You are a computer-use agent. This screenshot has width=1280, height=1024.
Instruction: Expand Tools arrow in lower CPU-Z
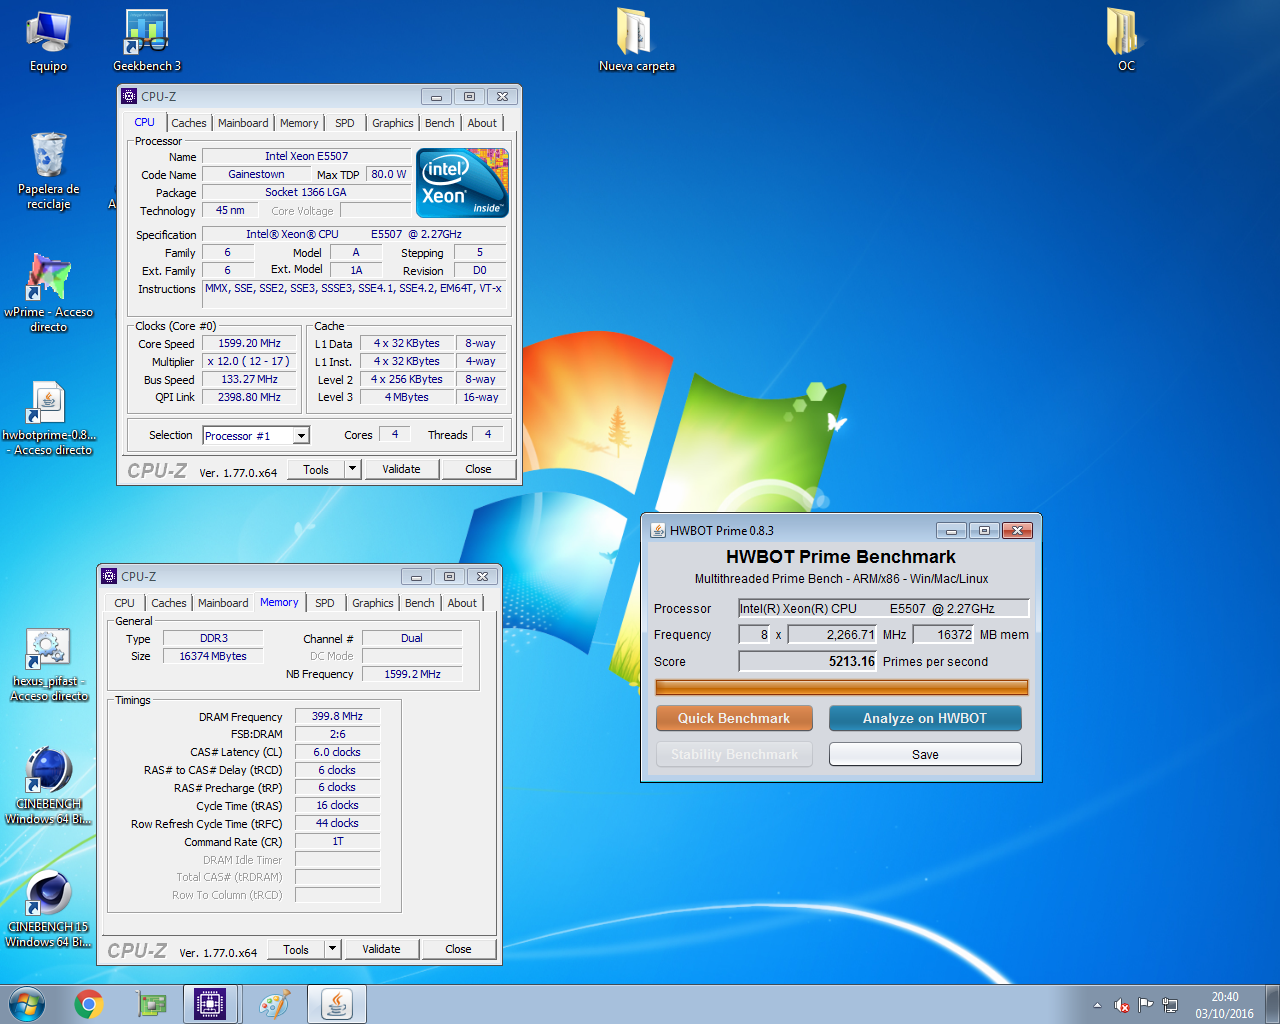pyautogui.click(x=332, y=949)
